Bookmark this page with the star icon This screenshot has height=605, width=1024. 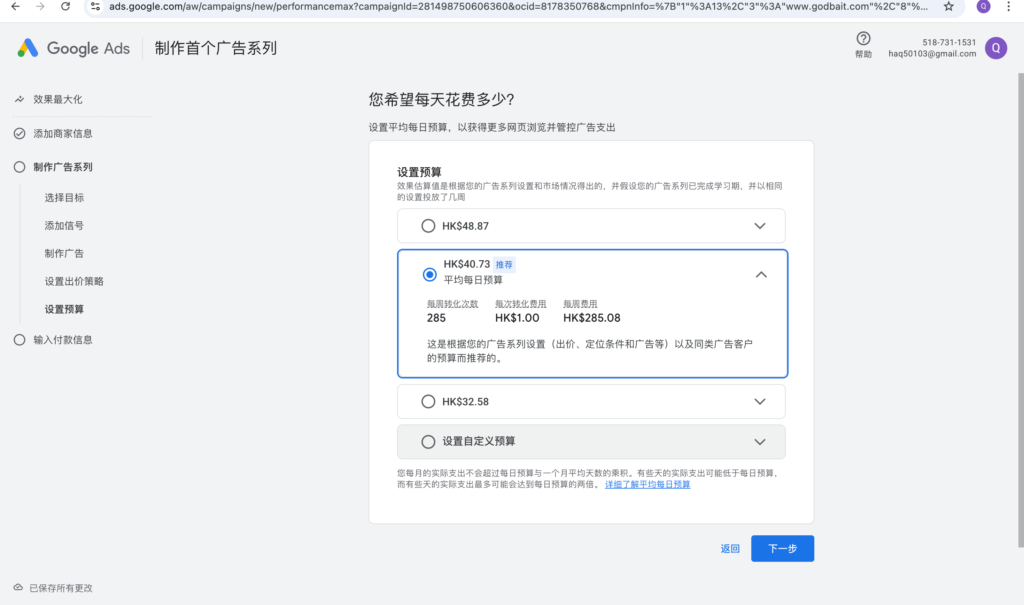point(948,6)
